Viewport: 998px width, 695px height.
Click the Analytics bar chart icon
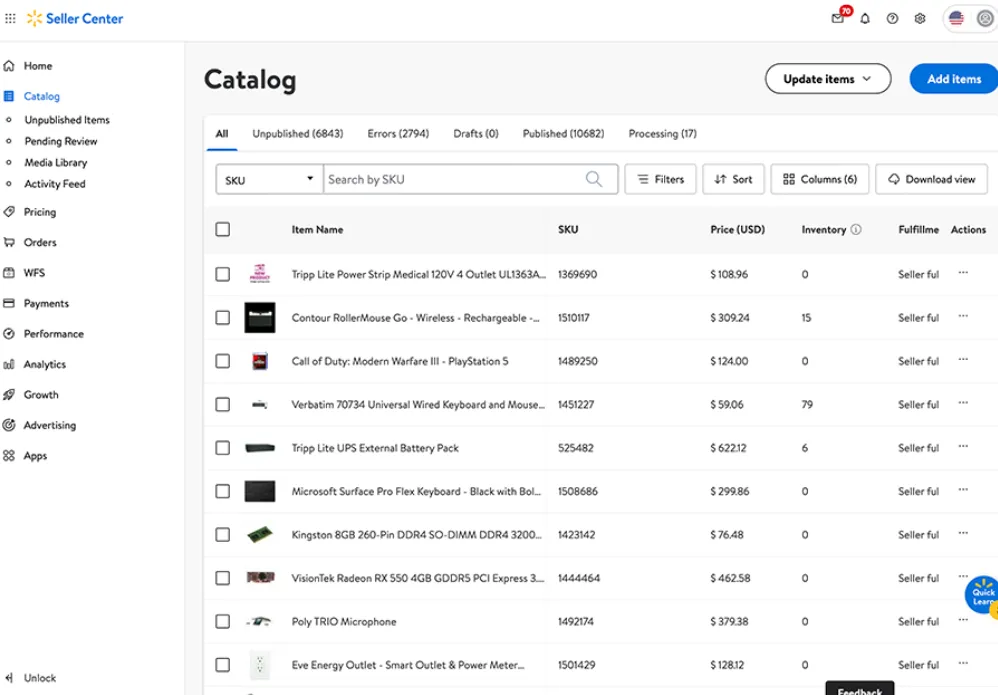click(x=9, y=364)
